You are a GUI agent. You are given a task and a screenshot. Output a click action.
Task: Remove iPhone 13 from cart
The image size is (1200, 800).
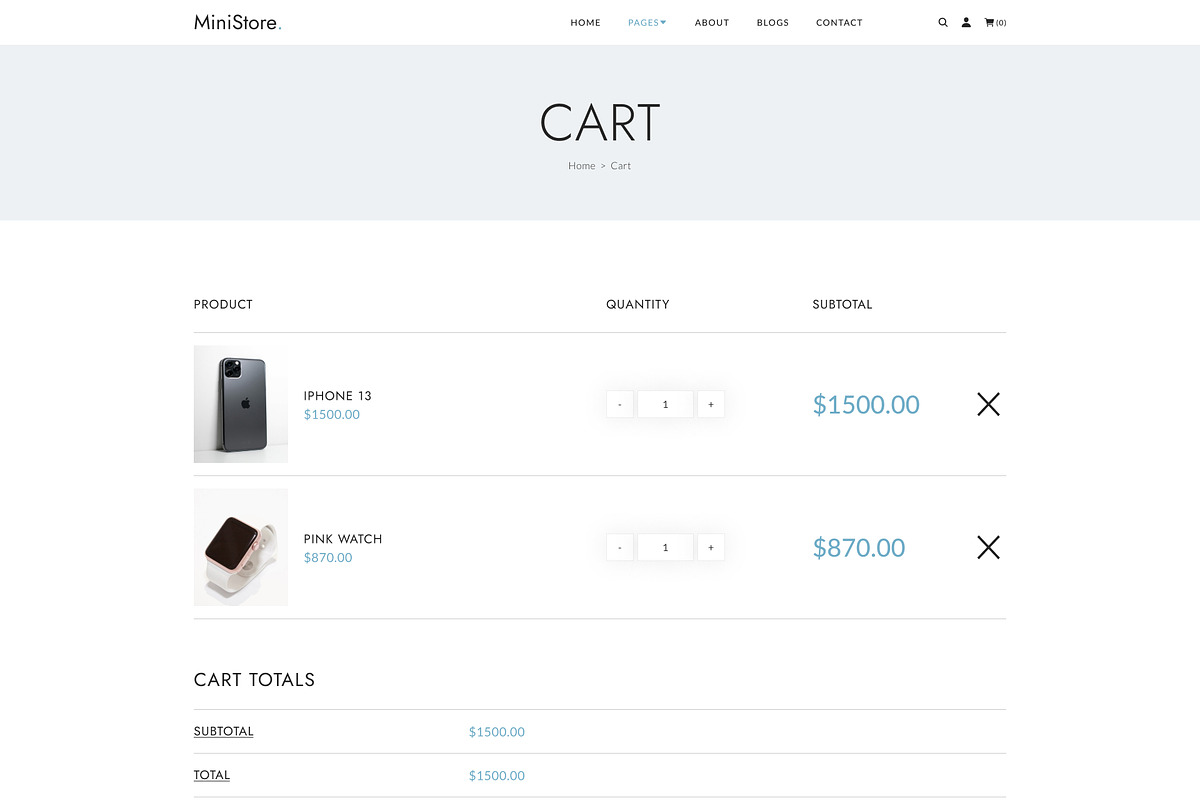click(x=988, y=404)
